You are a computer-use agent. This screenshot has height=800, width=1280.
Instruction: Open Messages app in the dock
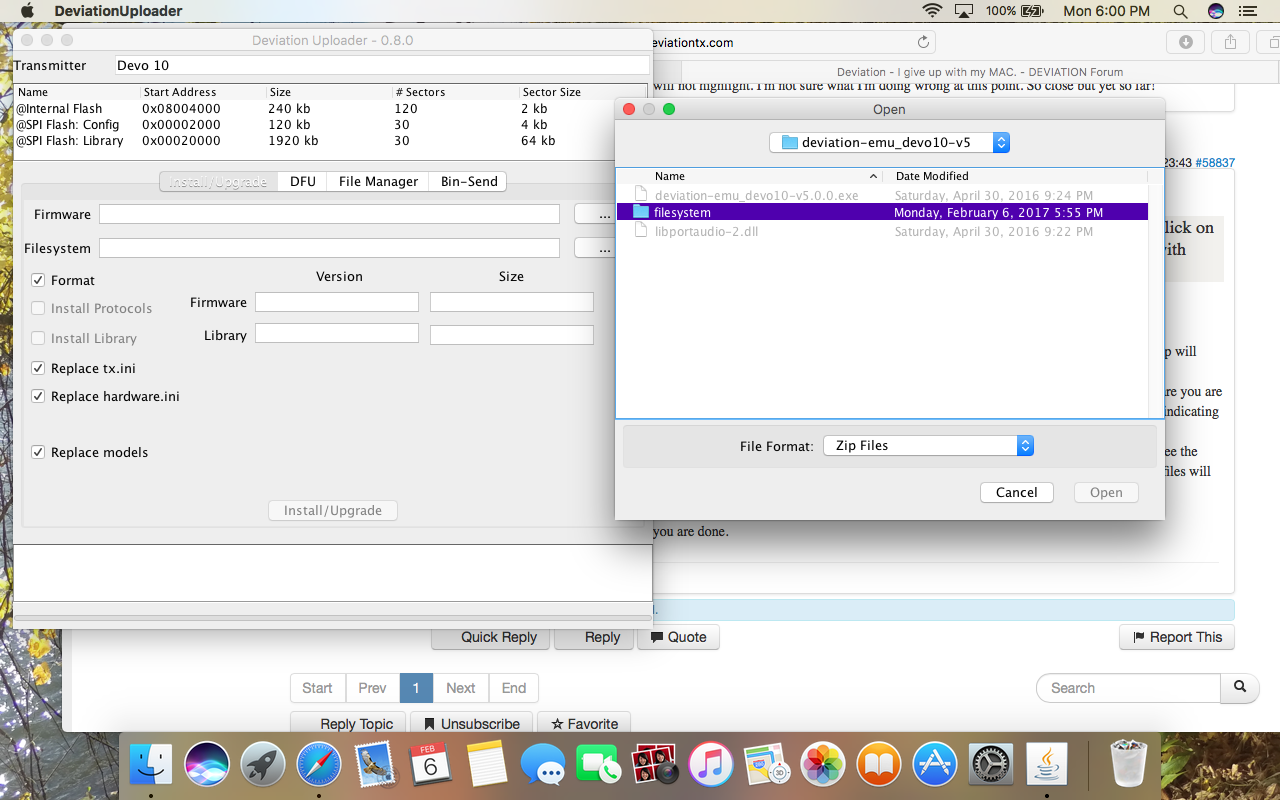[x=543, y=766]
